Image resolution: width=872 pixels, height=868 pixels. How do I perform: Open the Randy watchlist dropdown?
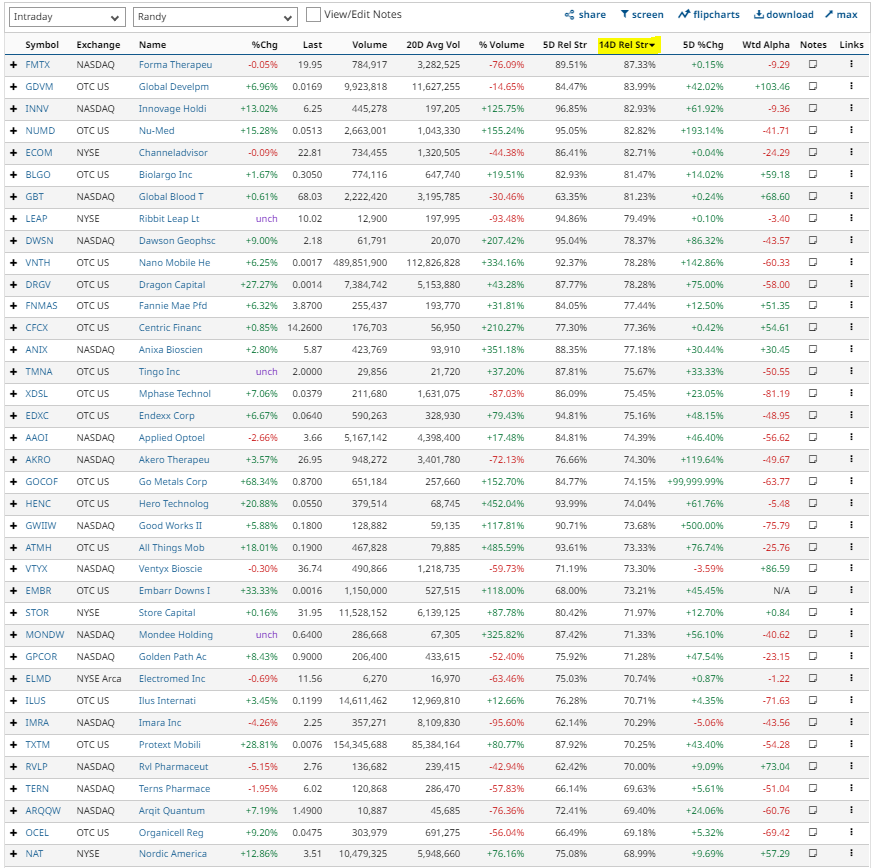[x=215, y=17]
